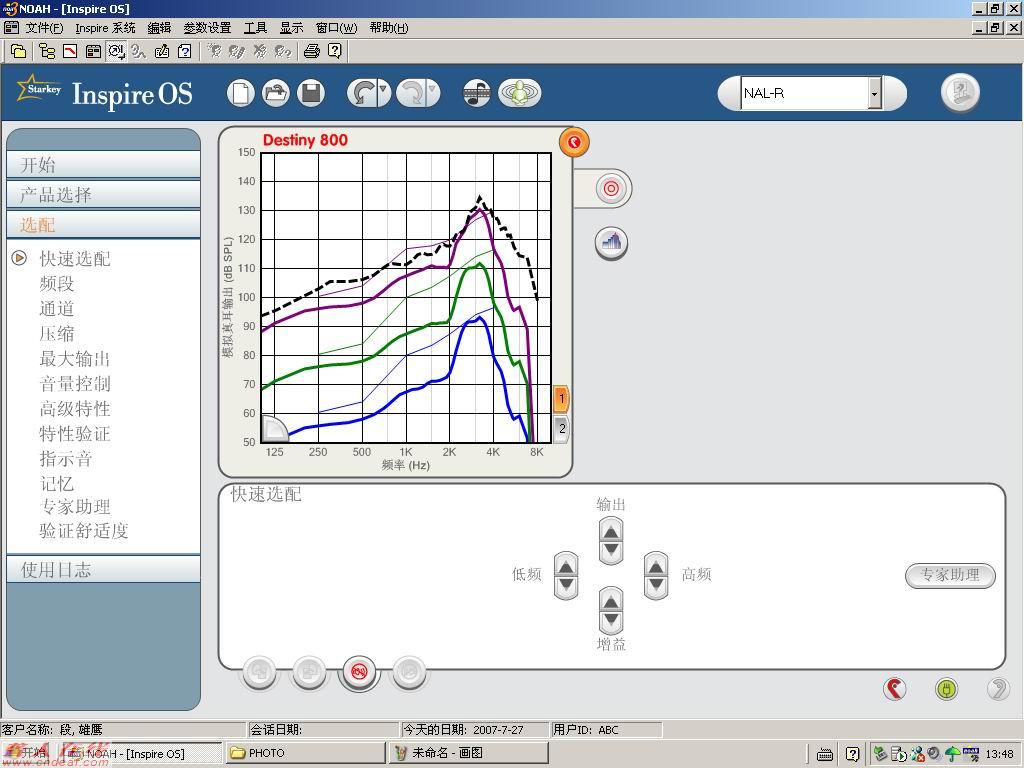Increase 输出 with the up arrow

611,532
